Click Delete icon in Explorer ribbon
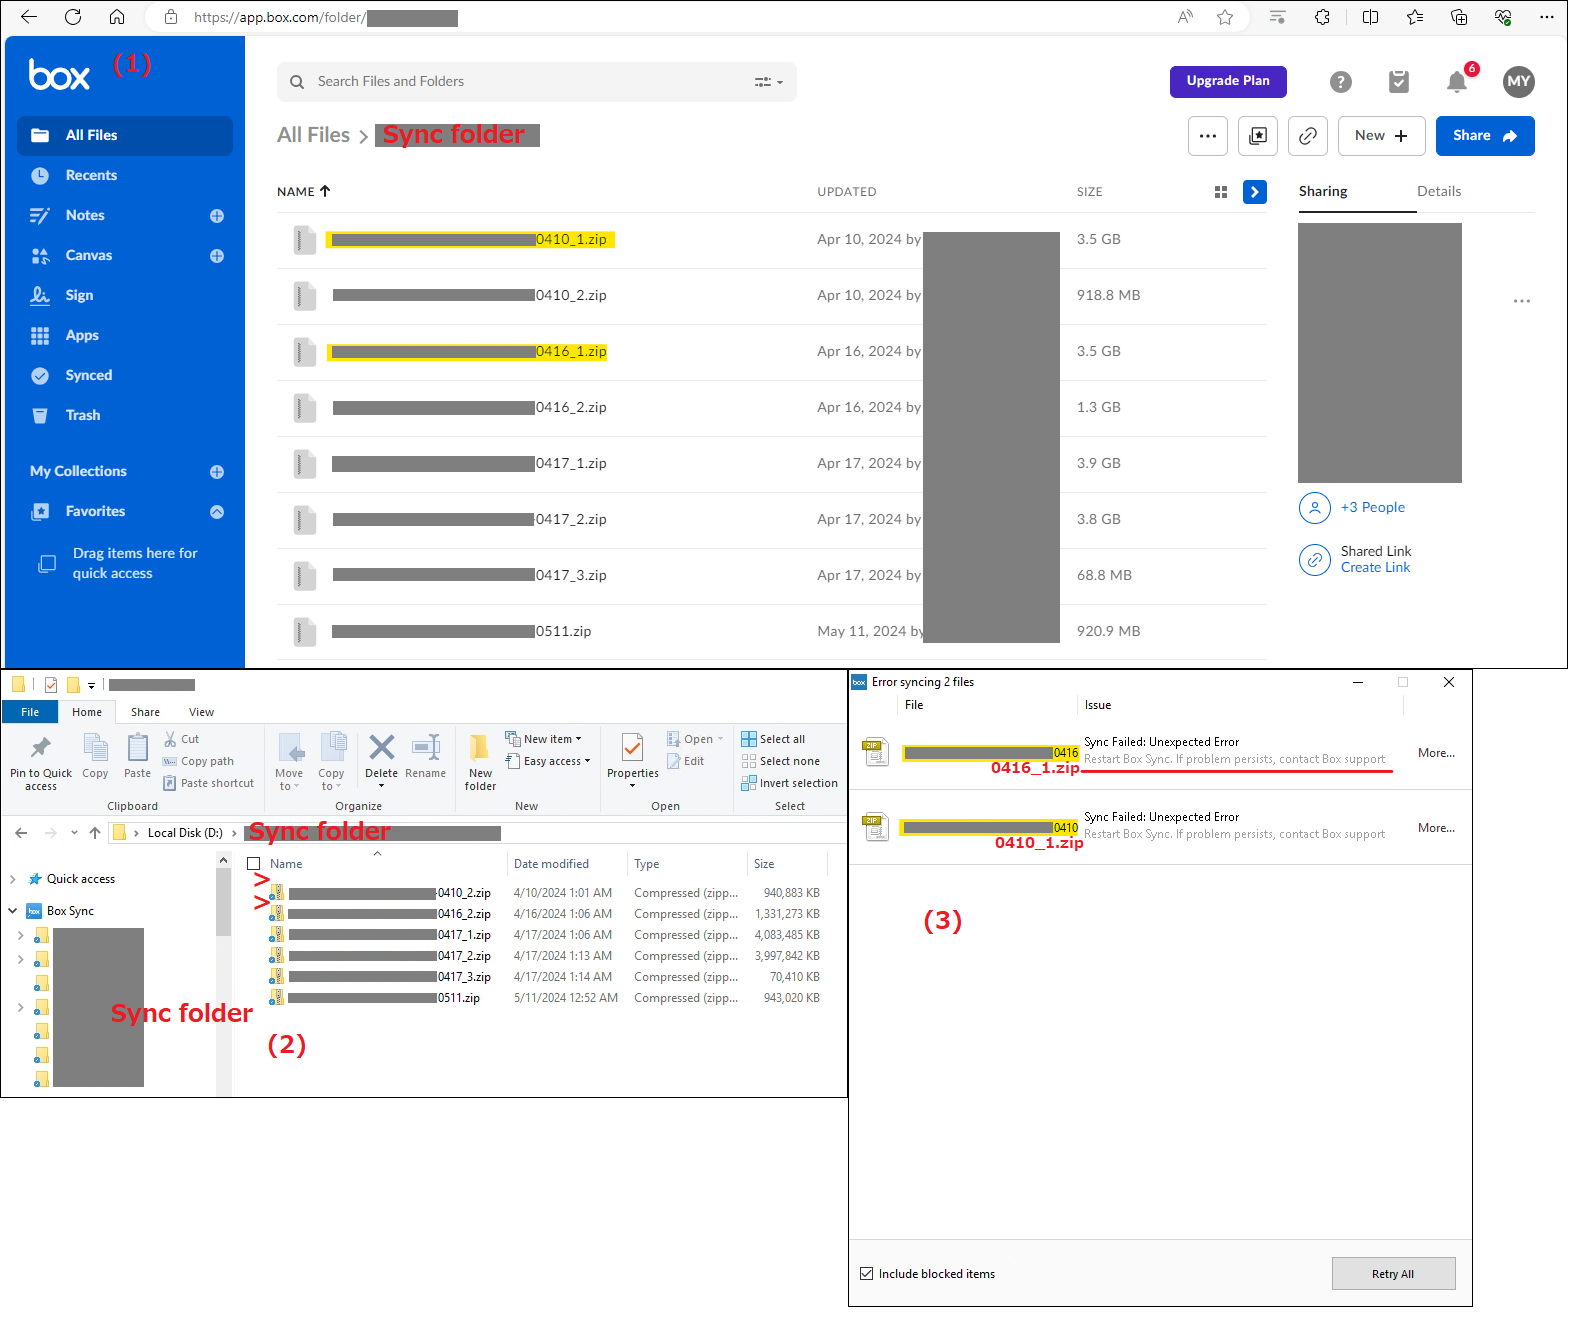Viewport: 1588px width, 1317px height. coord(381,756)
